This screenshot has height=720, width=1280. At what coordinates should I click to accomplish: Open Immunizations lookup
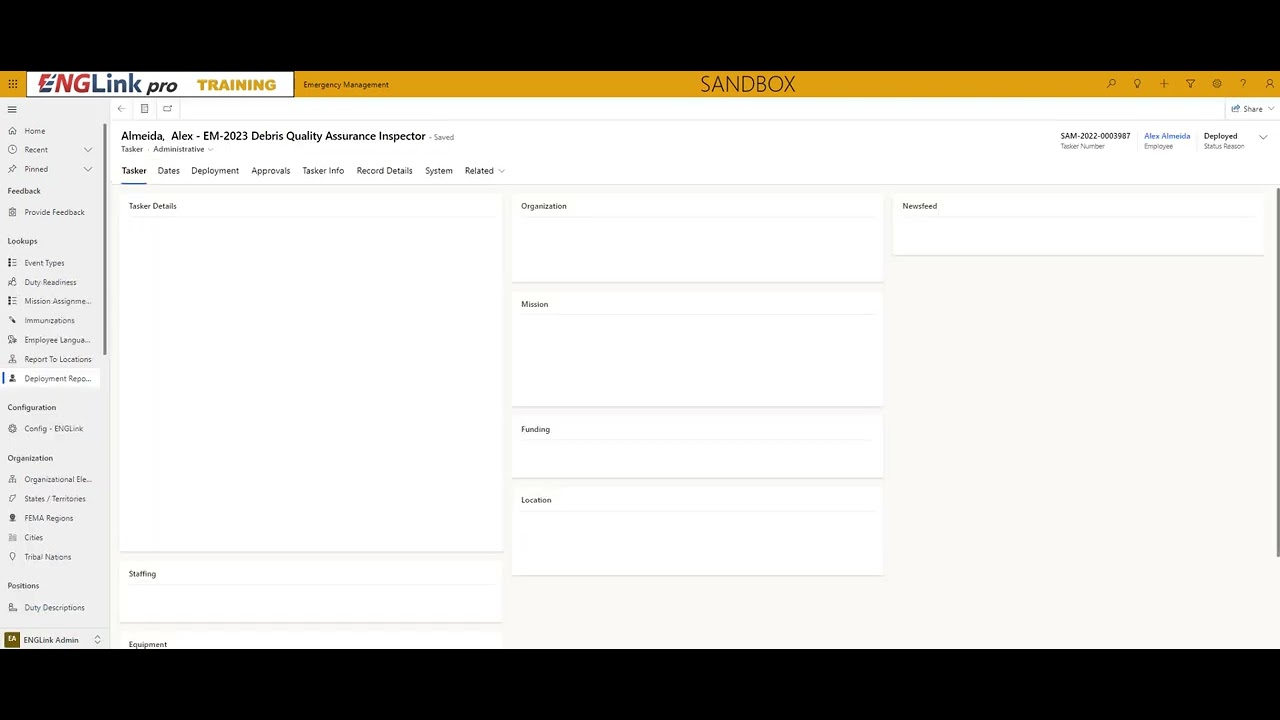pyautogui.click(x=50, y=320)
